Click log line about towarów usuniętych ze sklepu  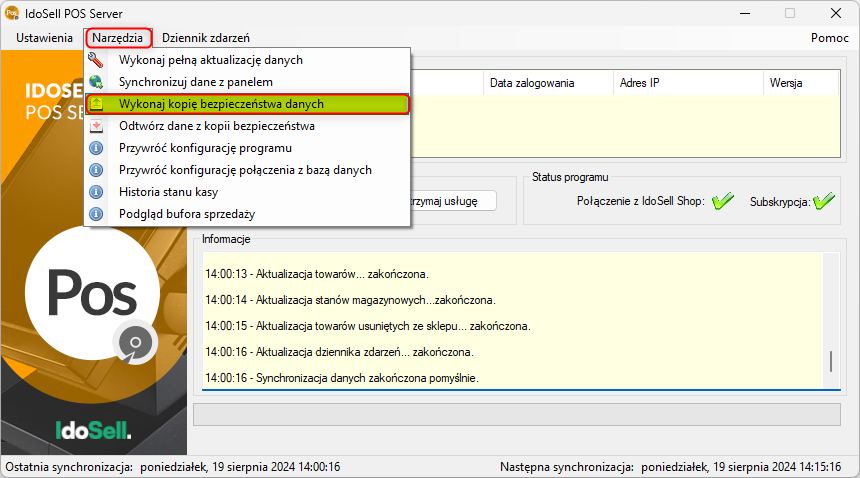368,326
